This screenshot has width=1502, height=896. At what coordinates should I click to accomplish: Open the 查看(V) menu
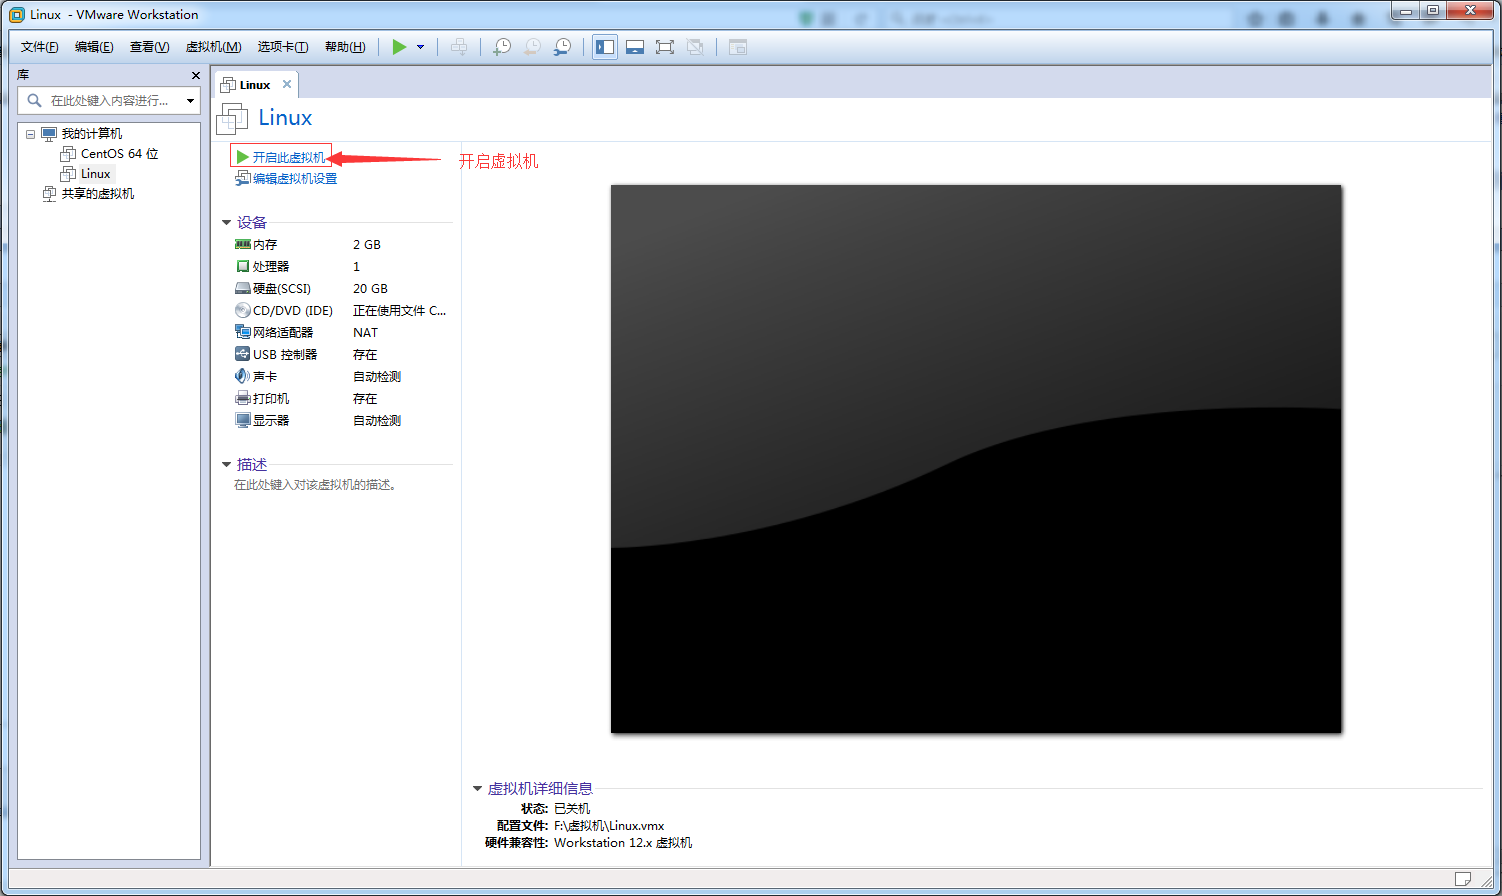point(149,47)
